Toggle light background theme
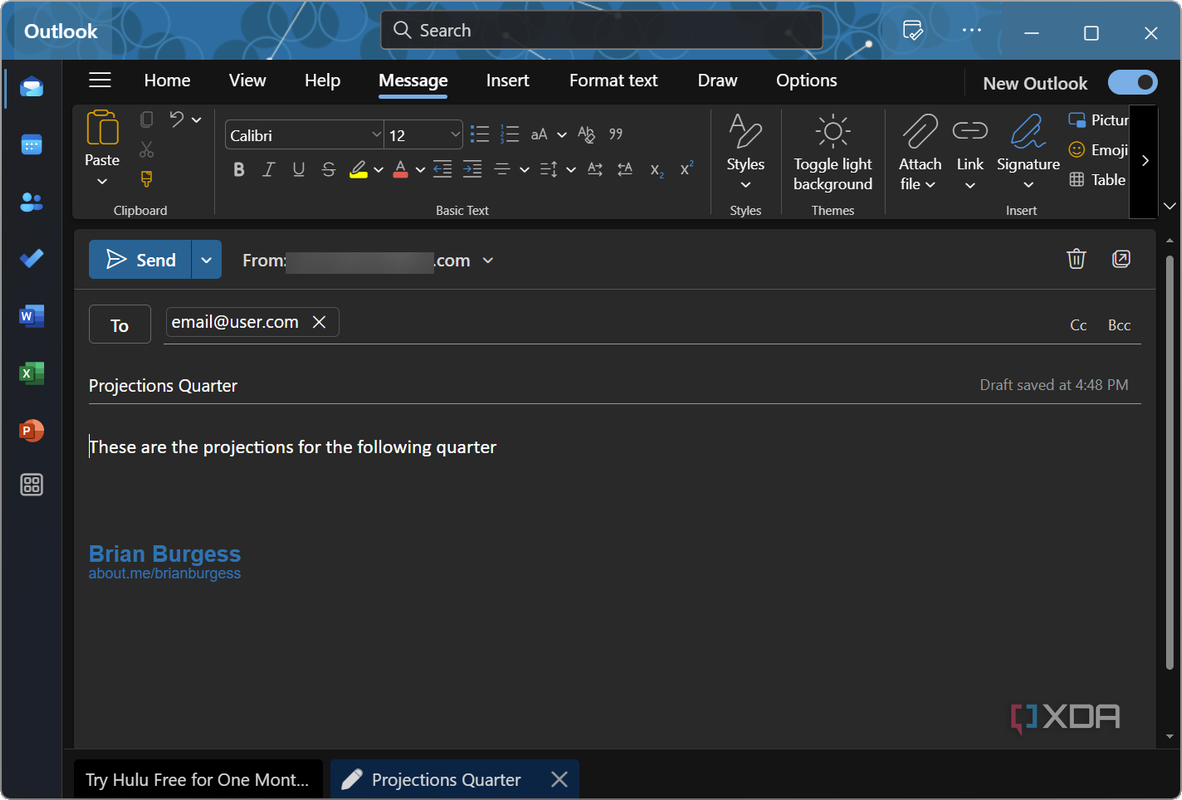The image size is (1182, 800). click(832, 152)
